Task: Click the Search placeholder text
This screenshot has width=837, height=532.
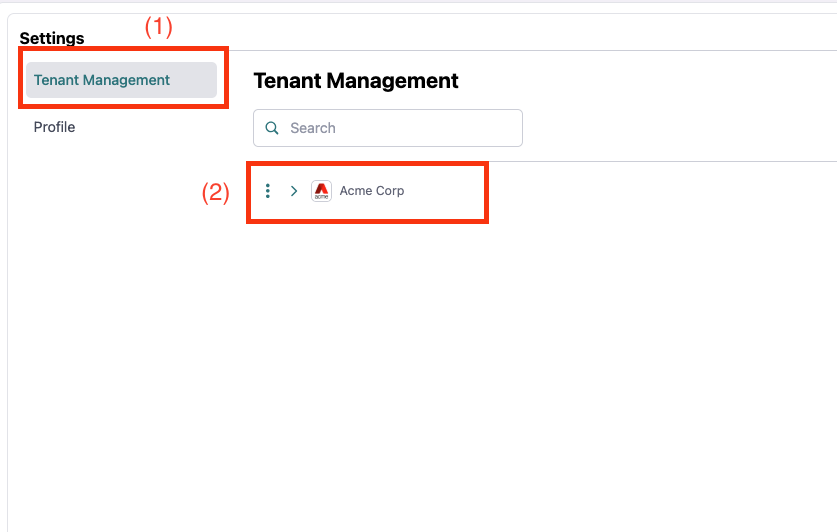Action: pyautogui.click(x=313, y=128)
